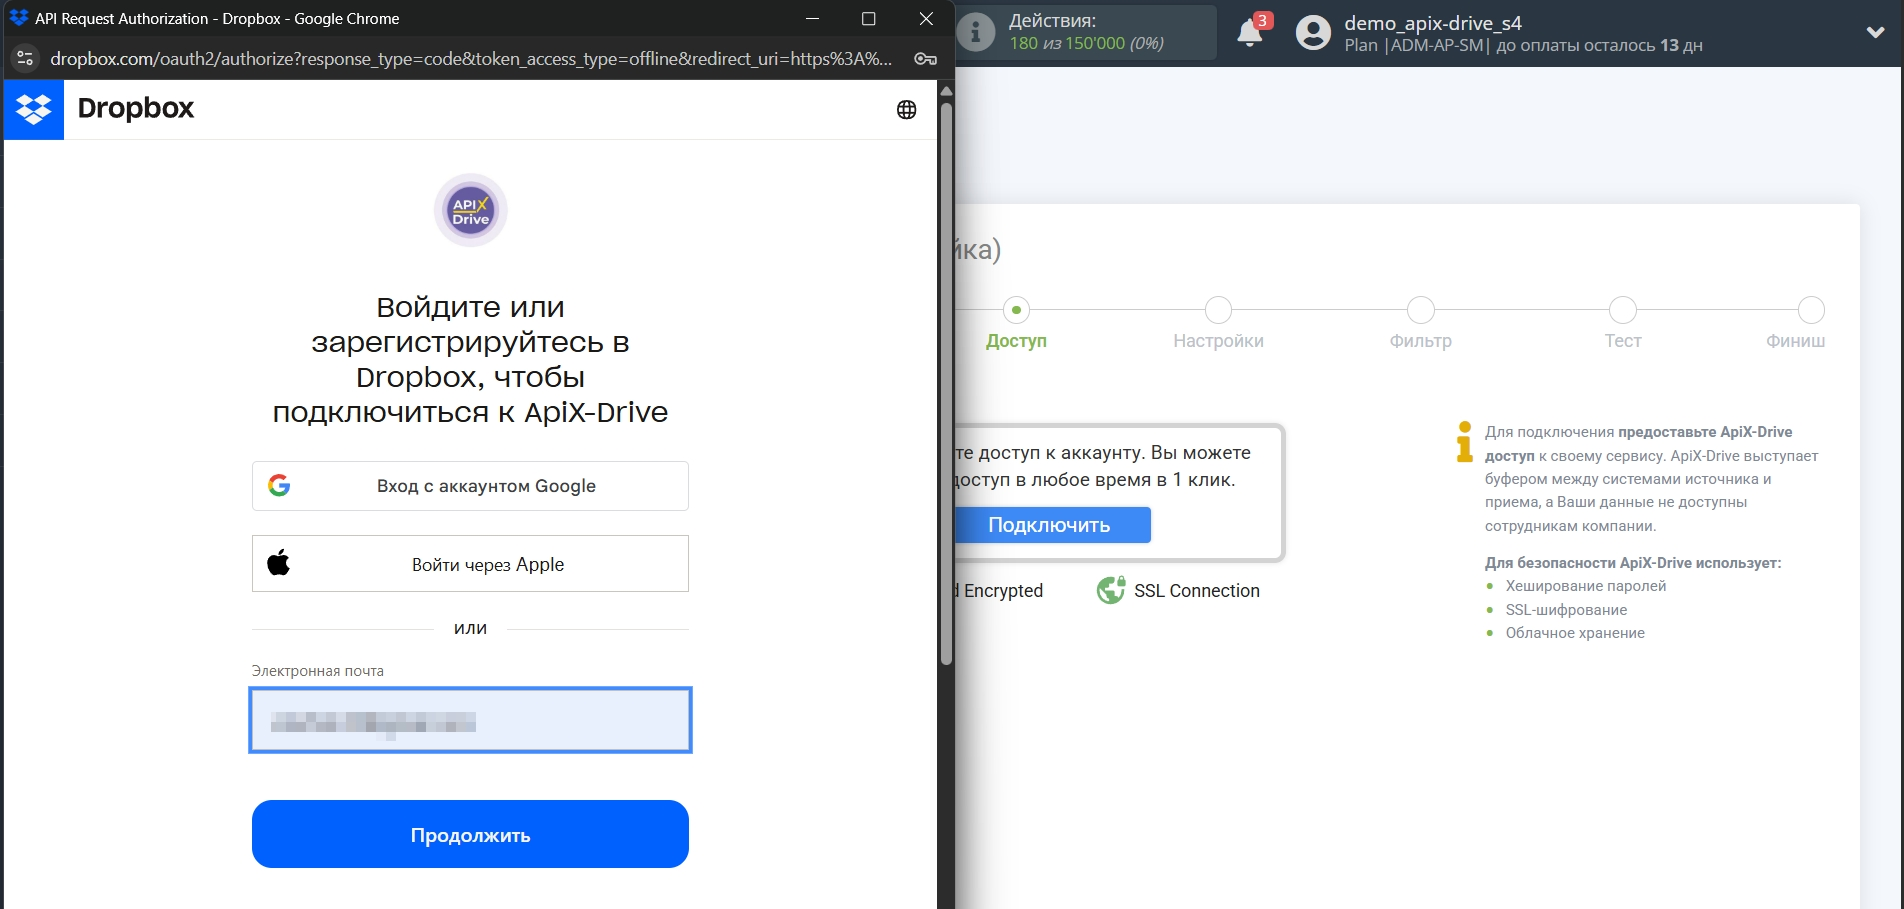Click the Продолжить button
The image size is (1904, 909).
[470, 833]
